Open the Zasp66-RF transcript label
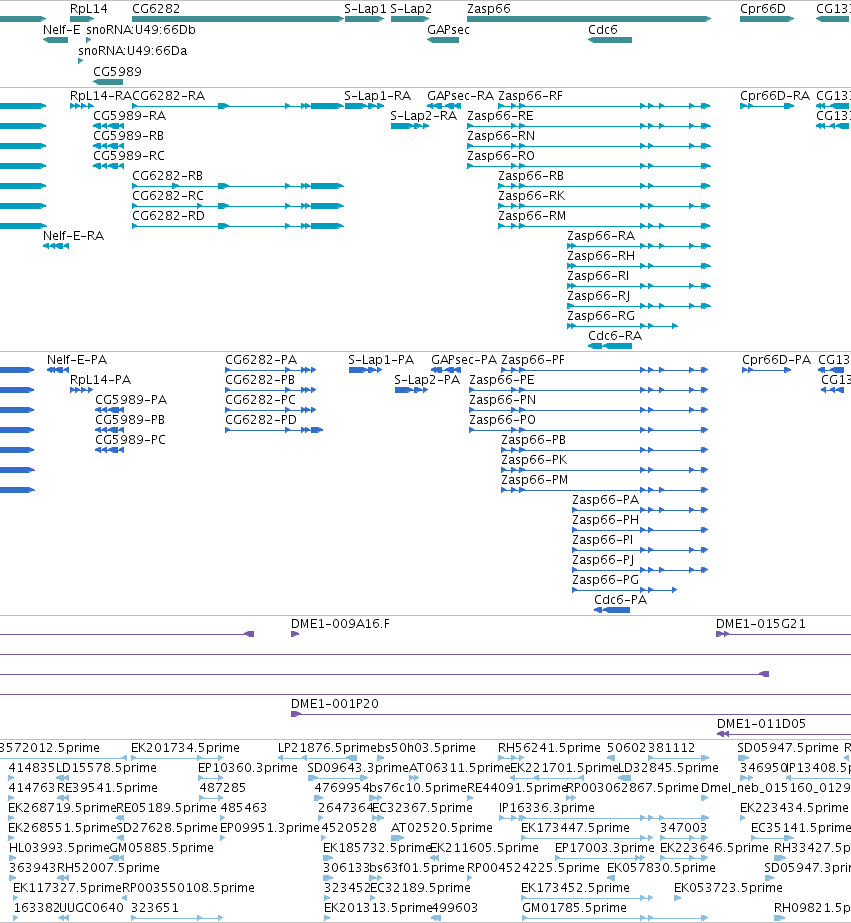This screenshot has width=851, height=923. pos(530,96)
